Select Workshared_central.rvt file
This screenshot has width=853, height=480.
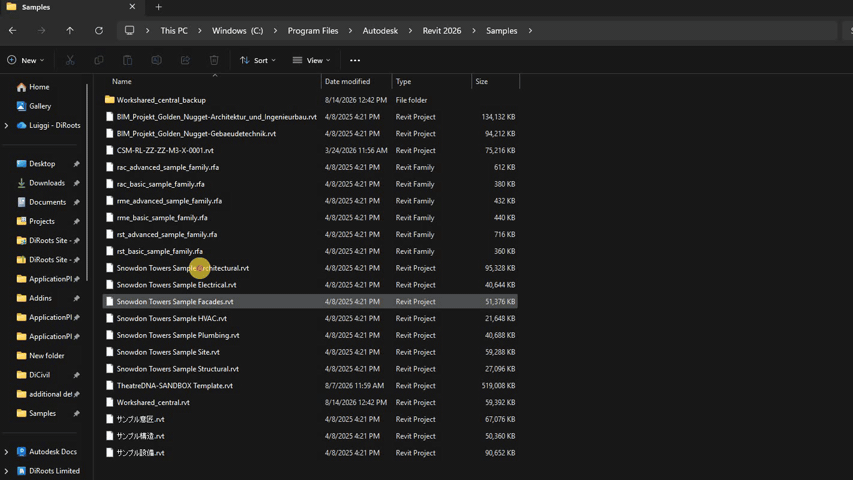[x=310, y=403]
